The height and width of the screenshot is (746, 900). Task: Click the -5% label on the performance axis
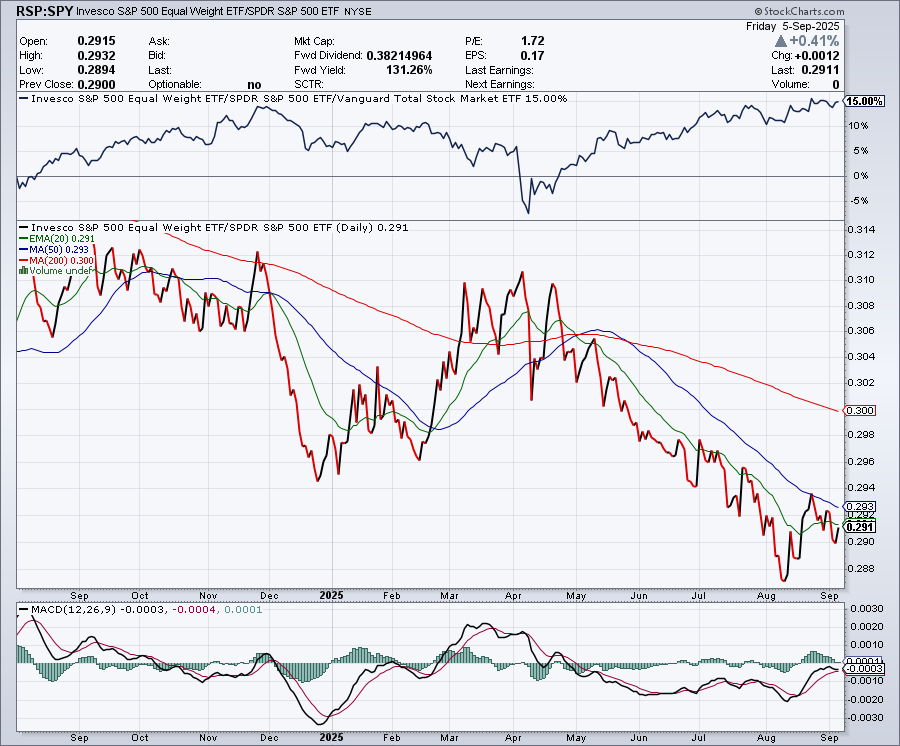[860, 201]
